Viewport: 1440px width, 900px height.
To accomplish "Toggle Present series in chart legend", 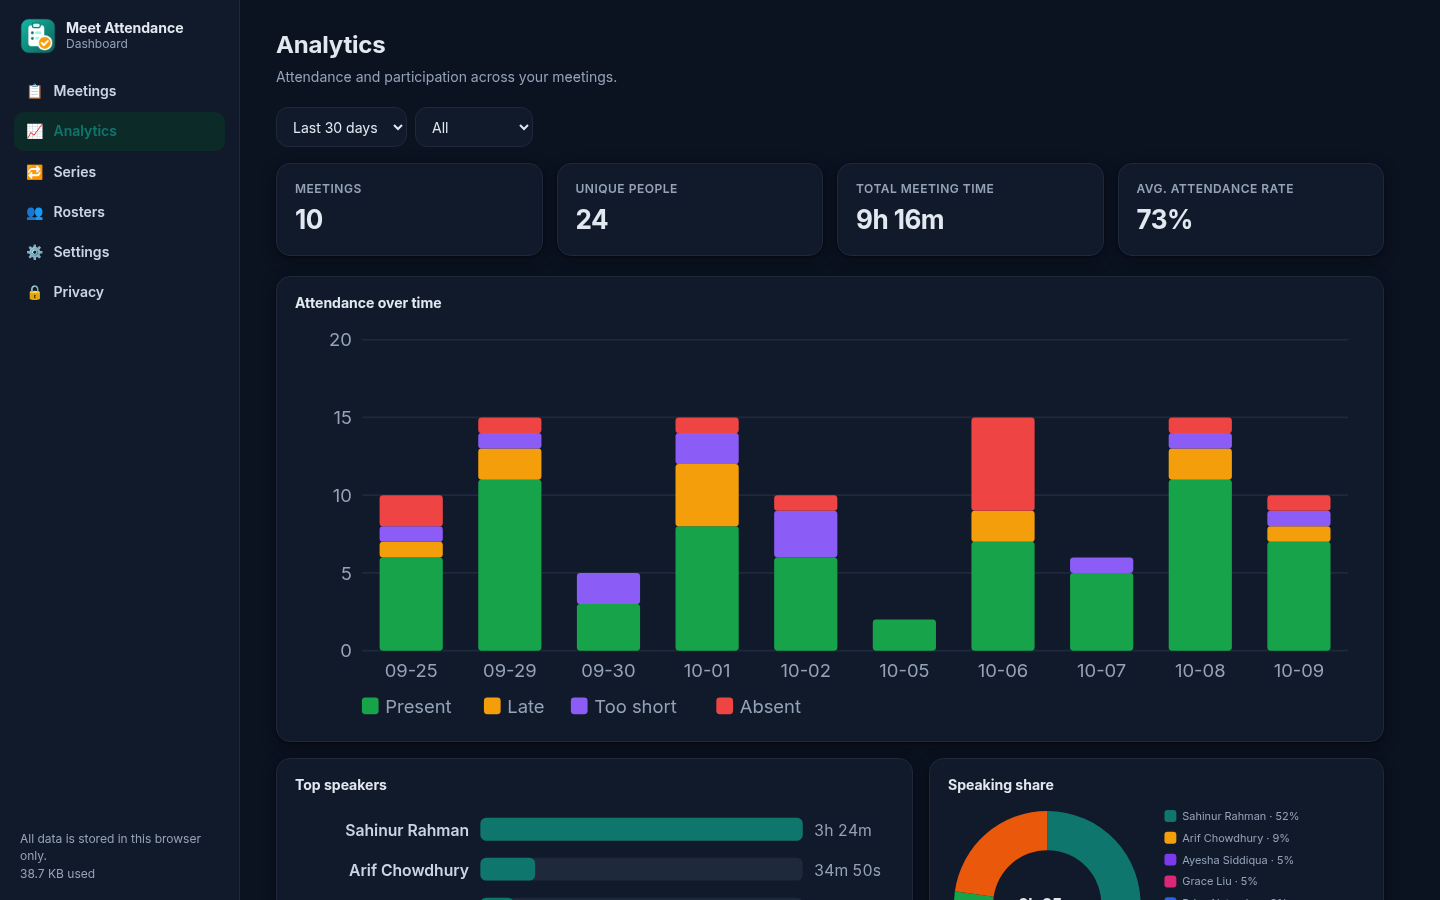I will coord(406,706).
